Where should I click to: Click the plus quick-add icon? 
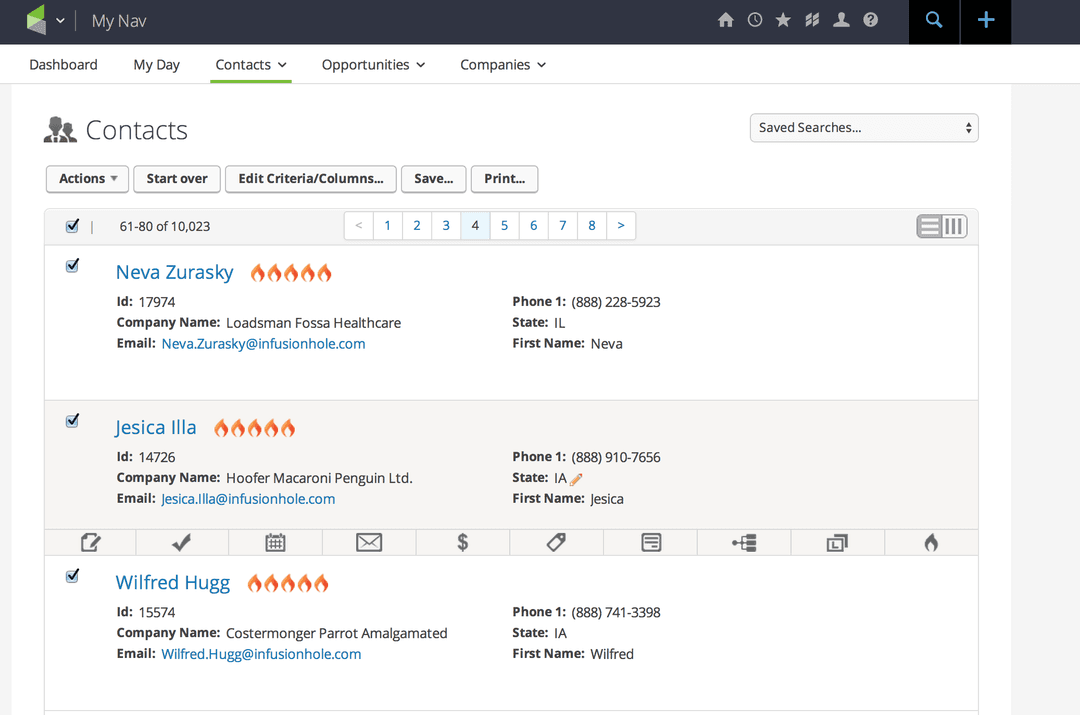point(986,20)
